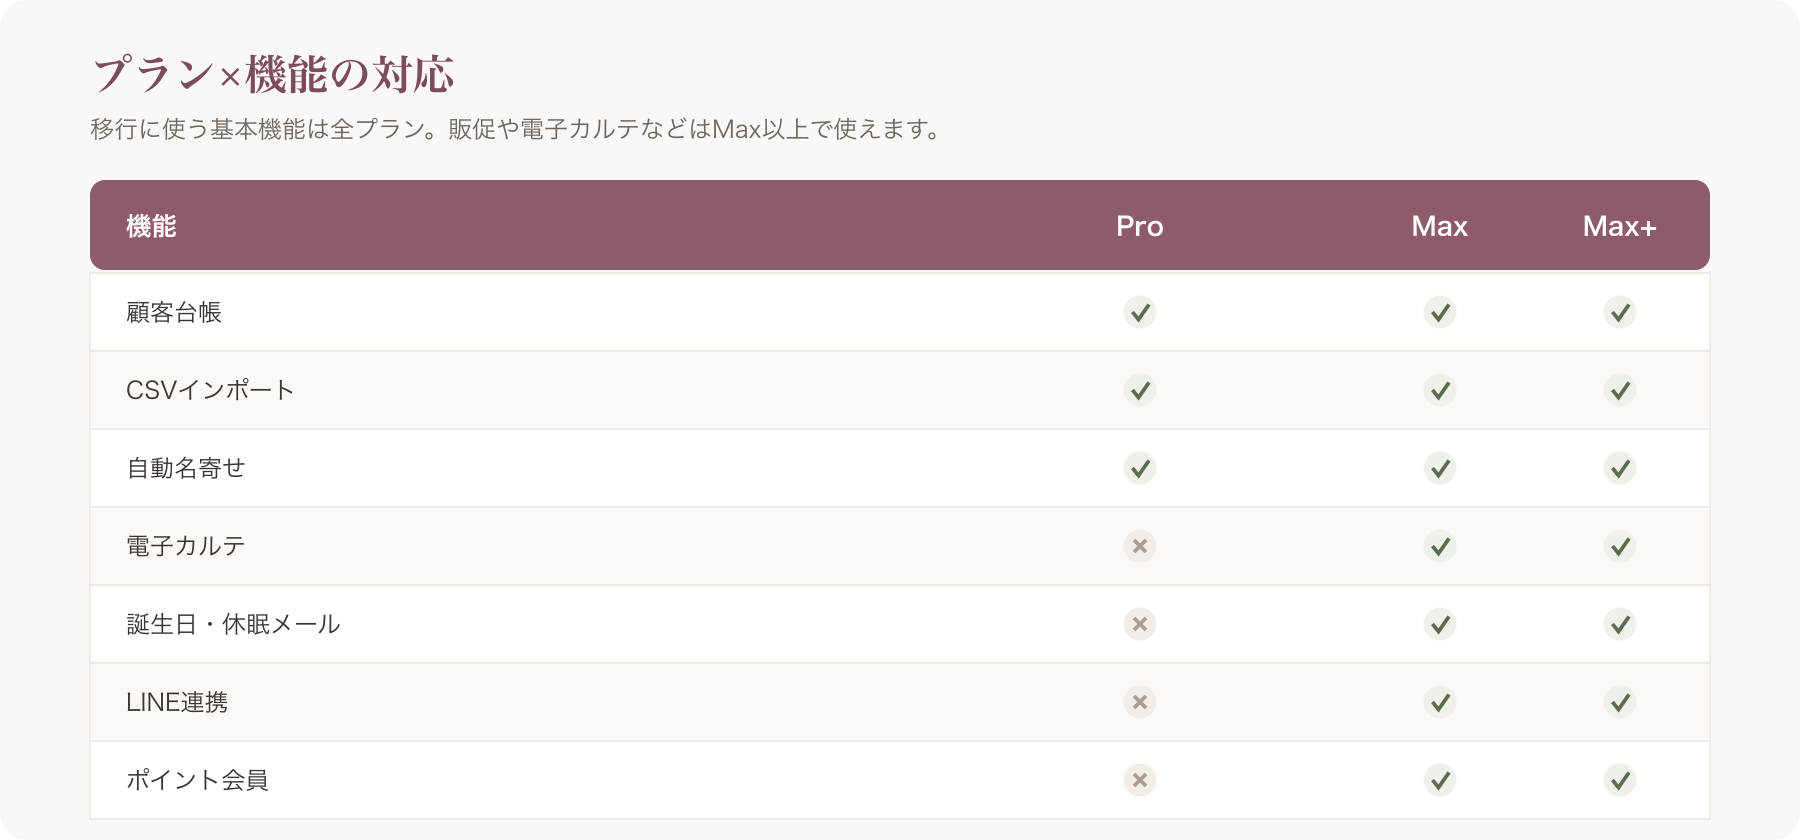Select the Max+ column header
The width and height of the screenshot is (1800, 840).
click(x=1620, y=226)
